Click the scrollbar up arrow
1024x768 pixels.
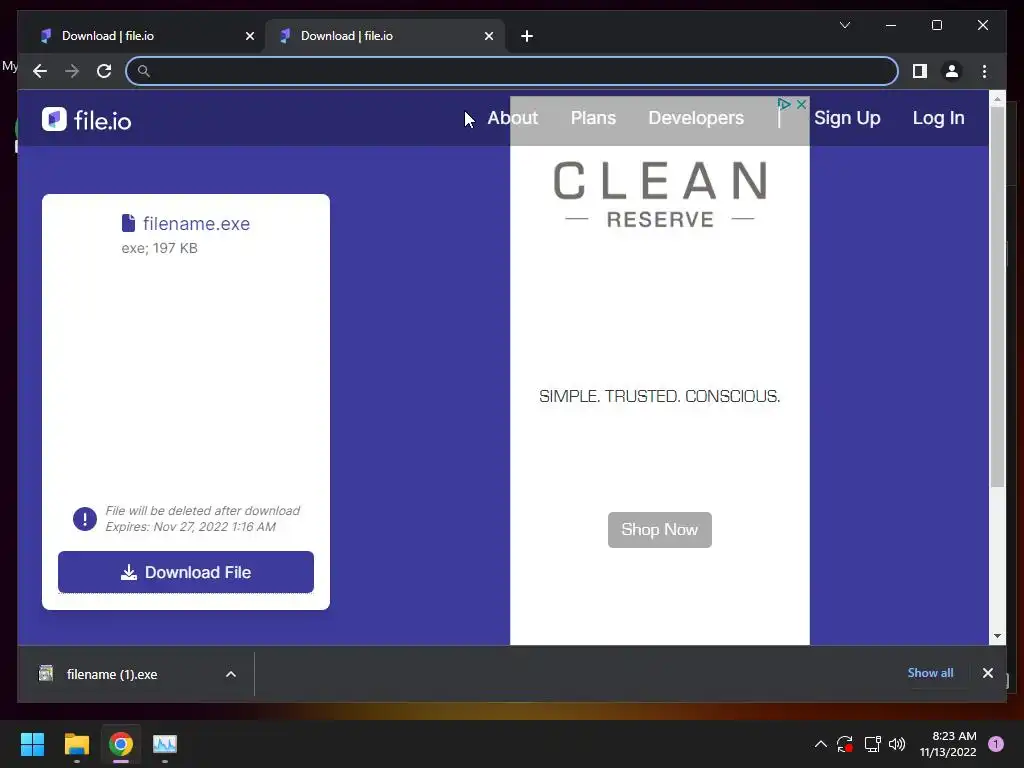(997, 99)
